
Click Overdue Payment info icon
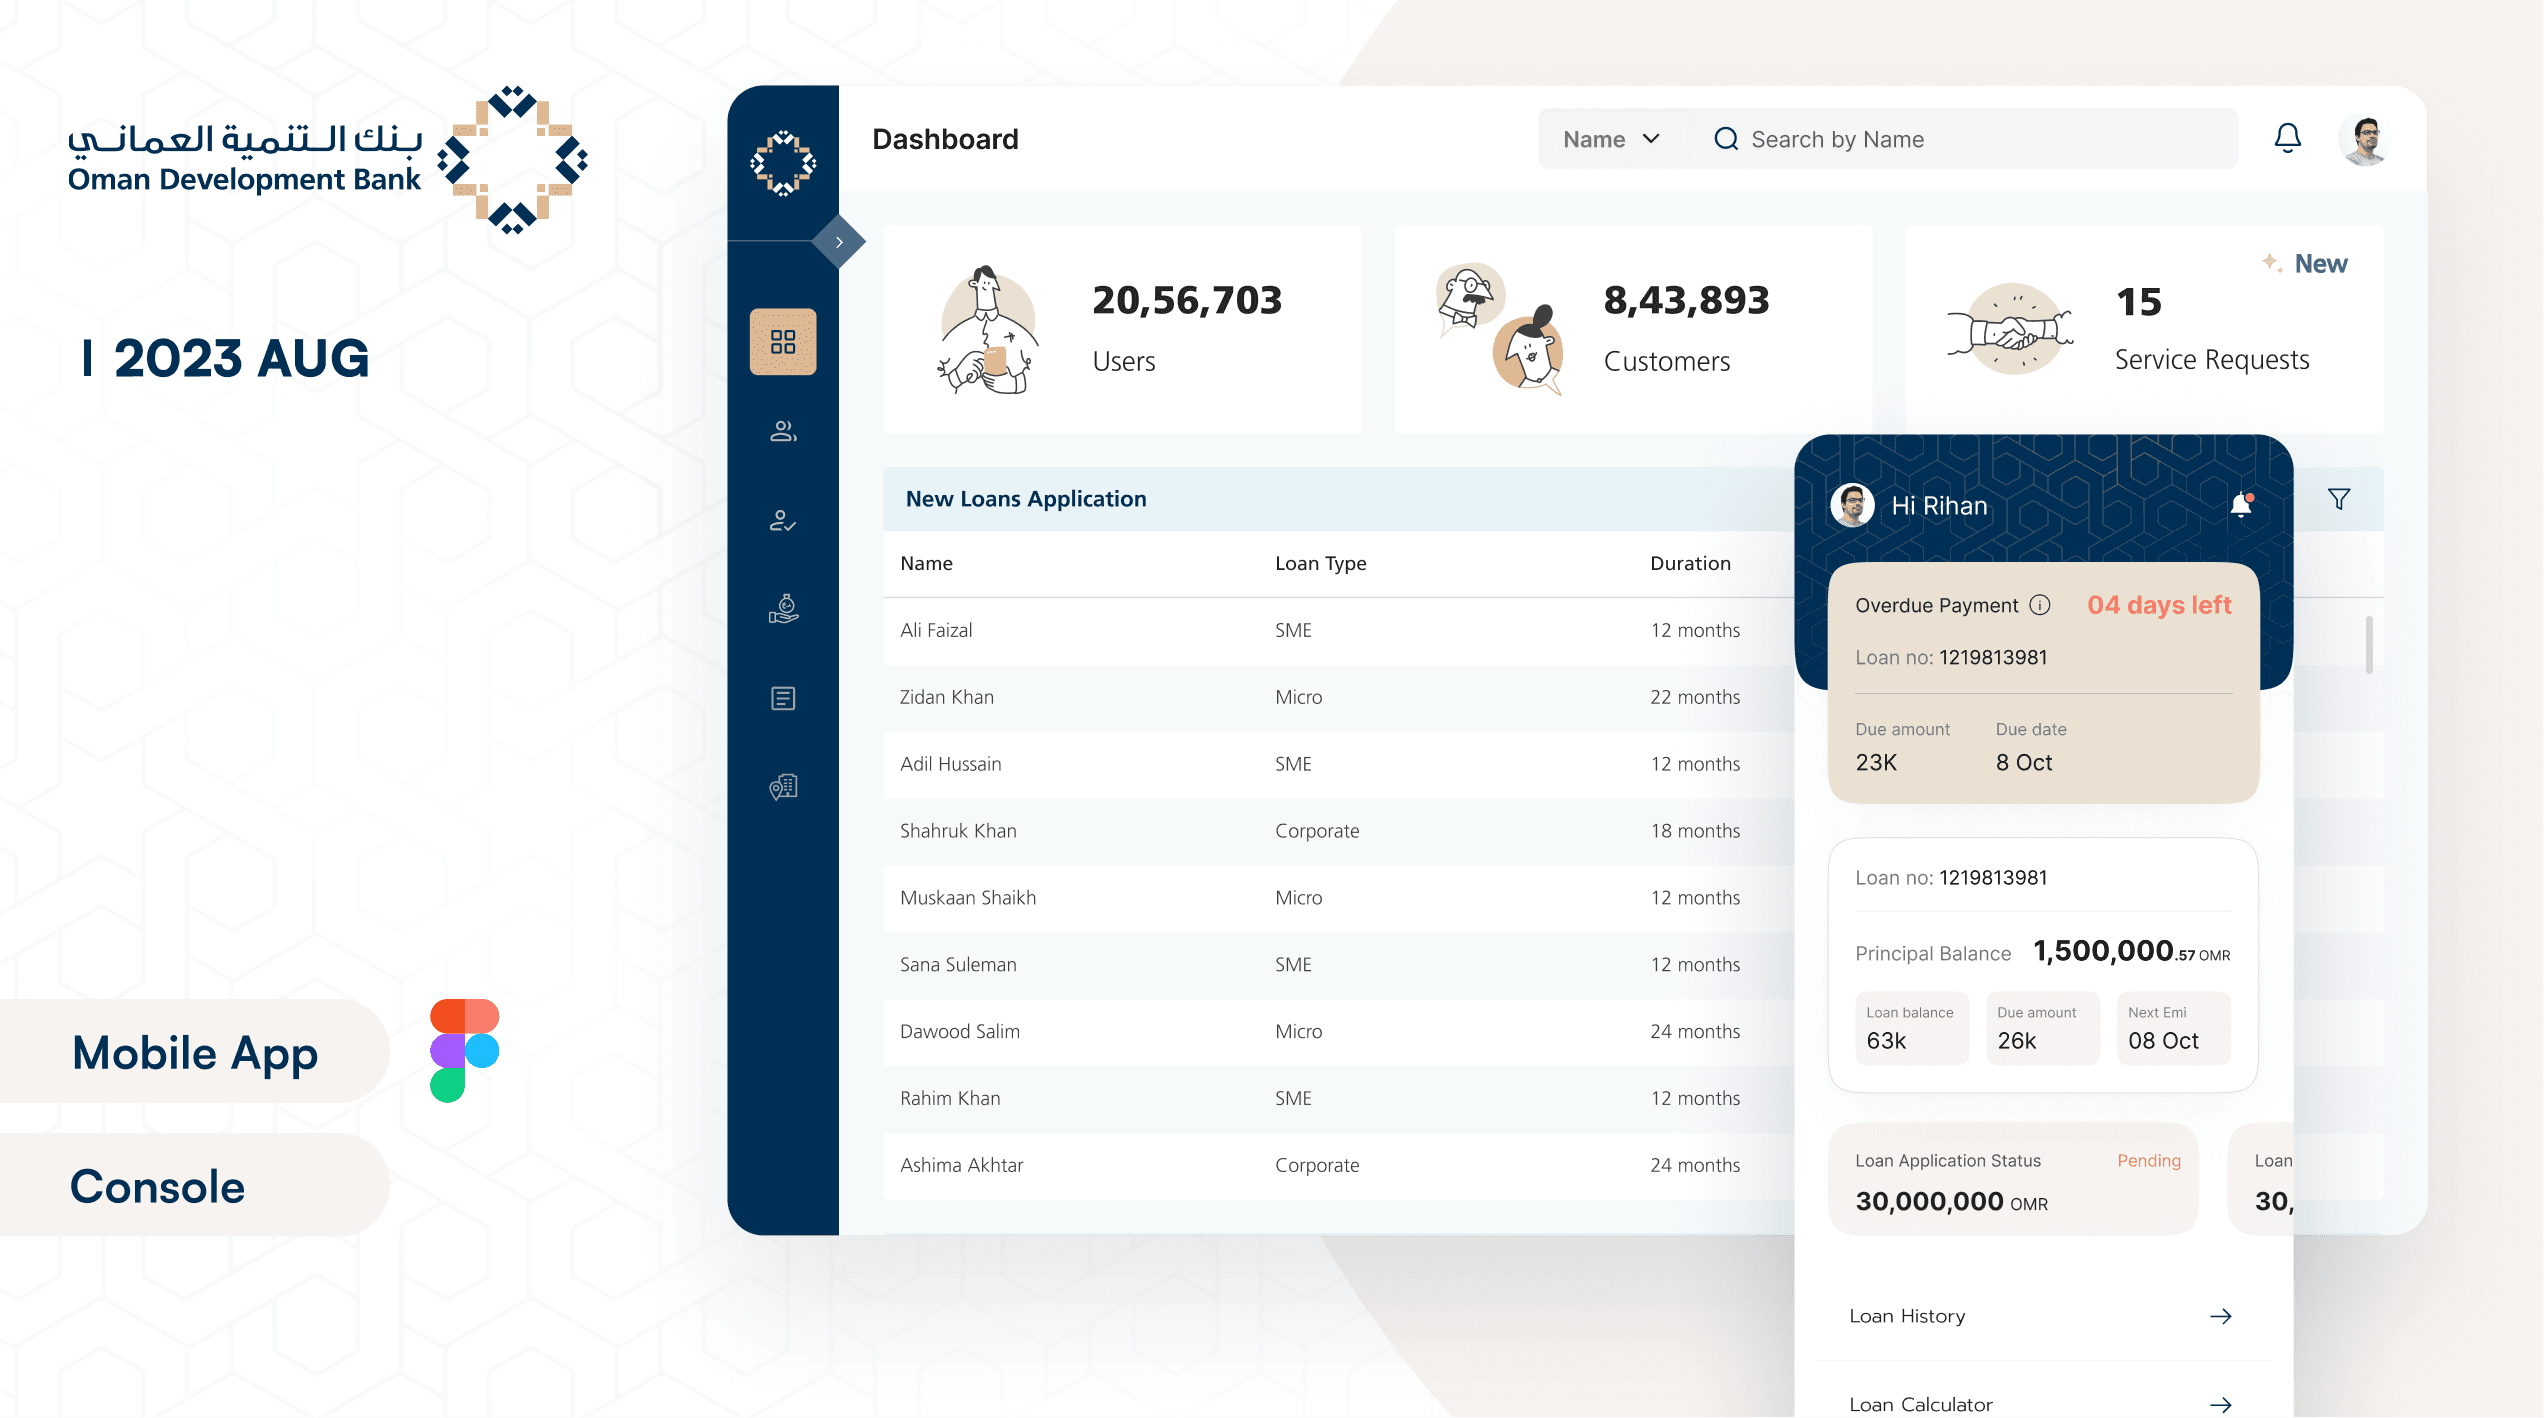pyautogui.click(x=2040, y=605)
